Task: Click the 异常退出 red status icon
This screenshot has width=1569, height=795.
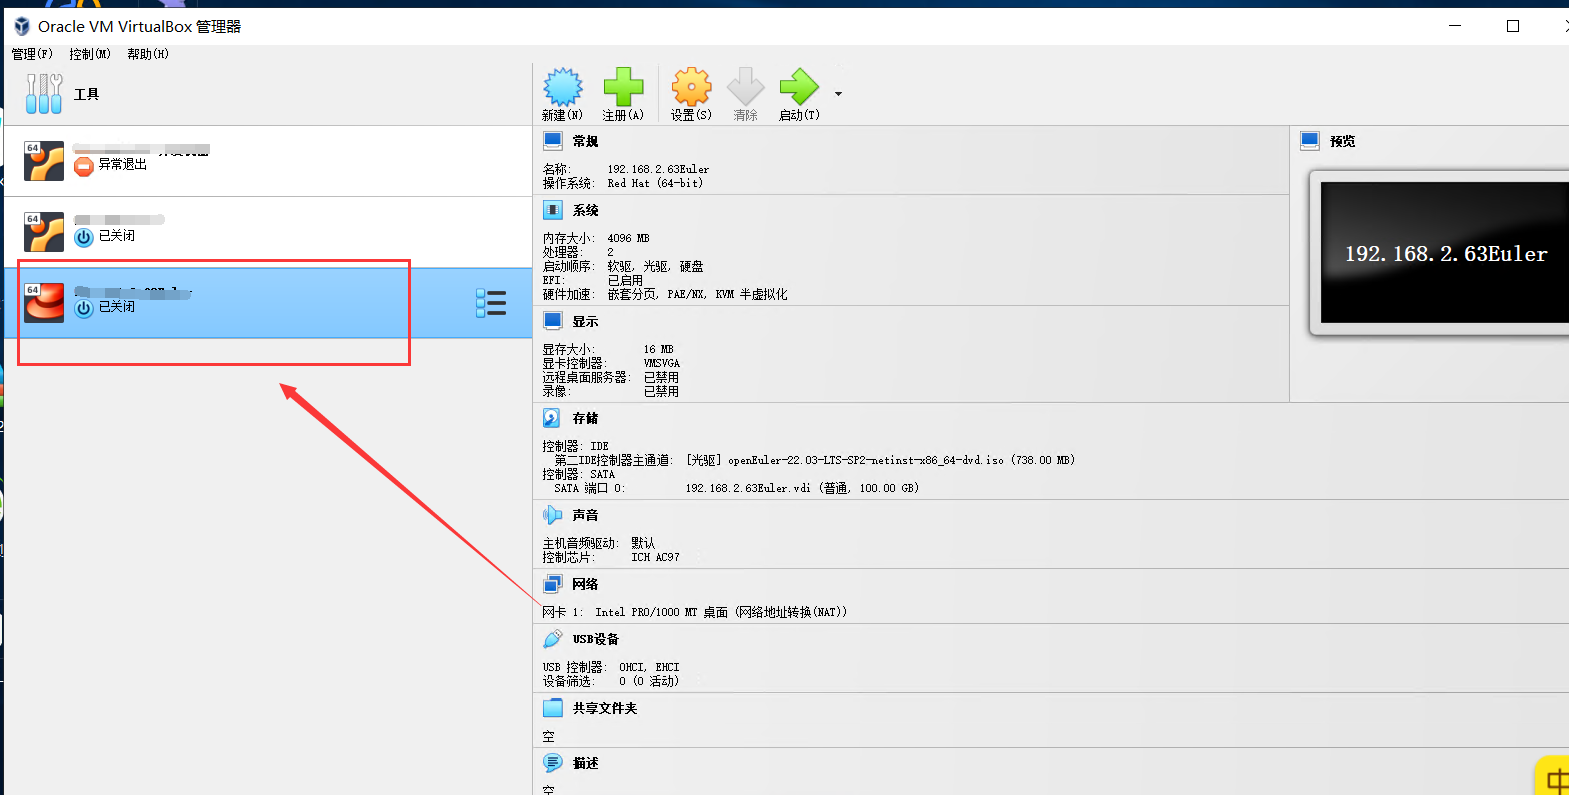Action: pos(84,166)
